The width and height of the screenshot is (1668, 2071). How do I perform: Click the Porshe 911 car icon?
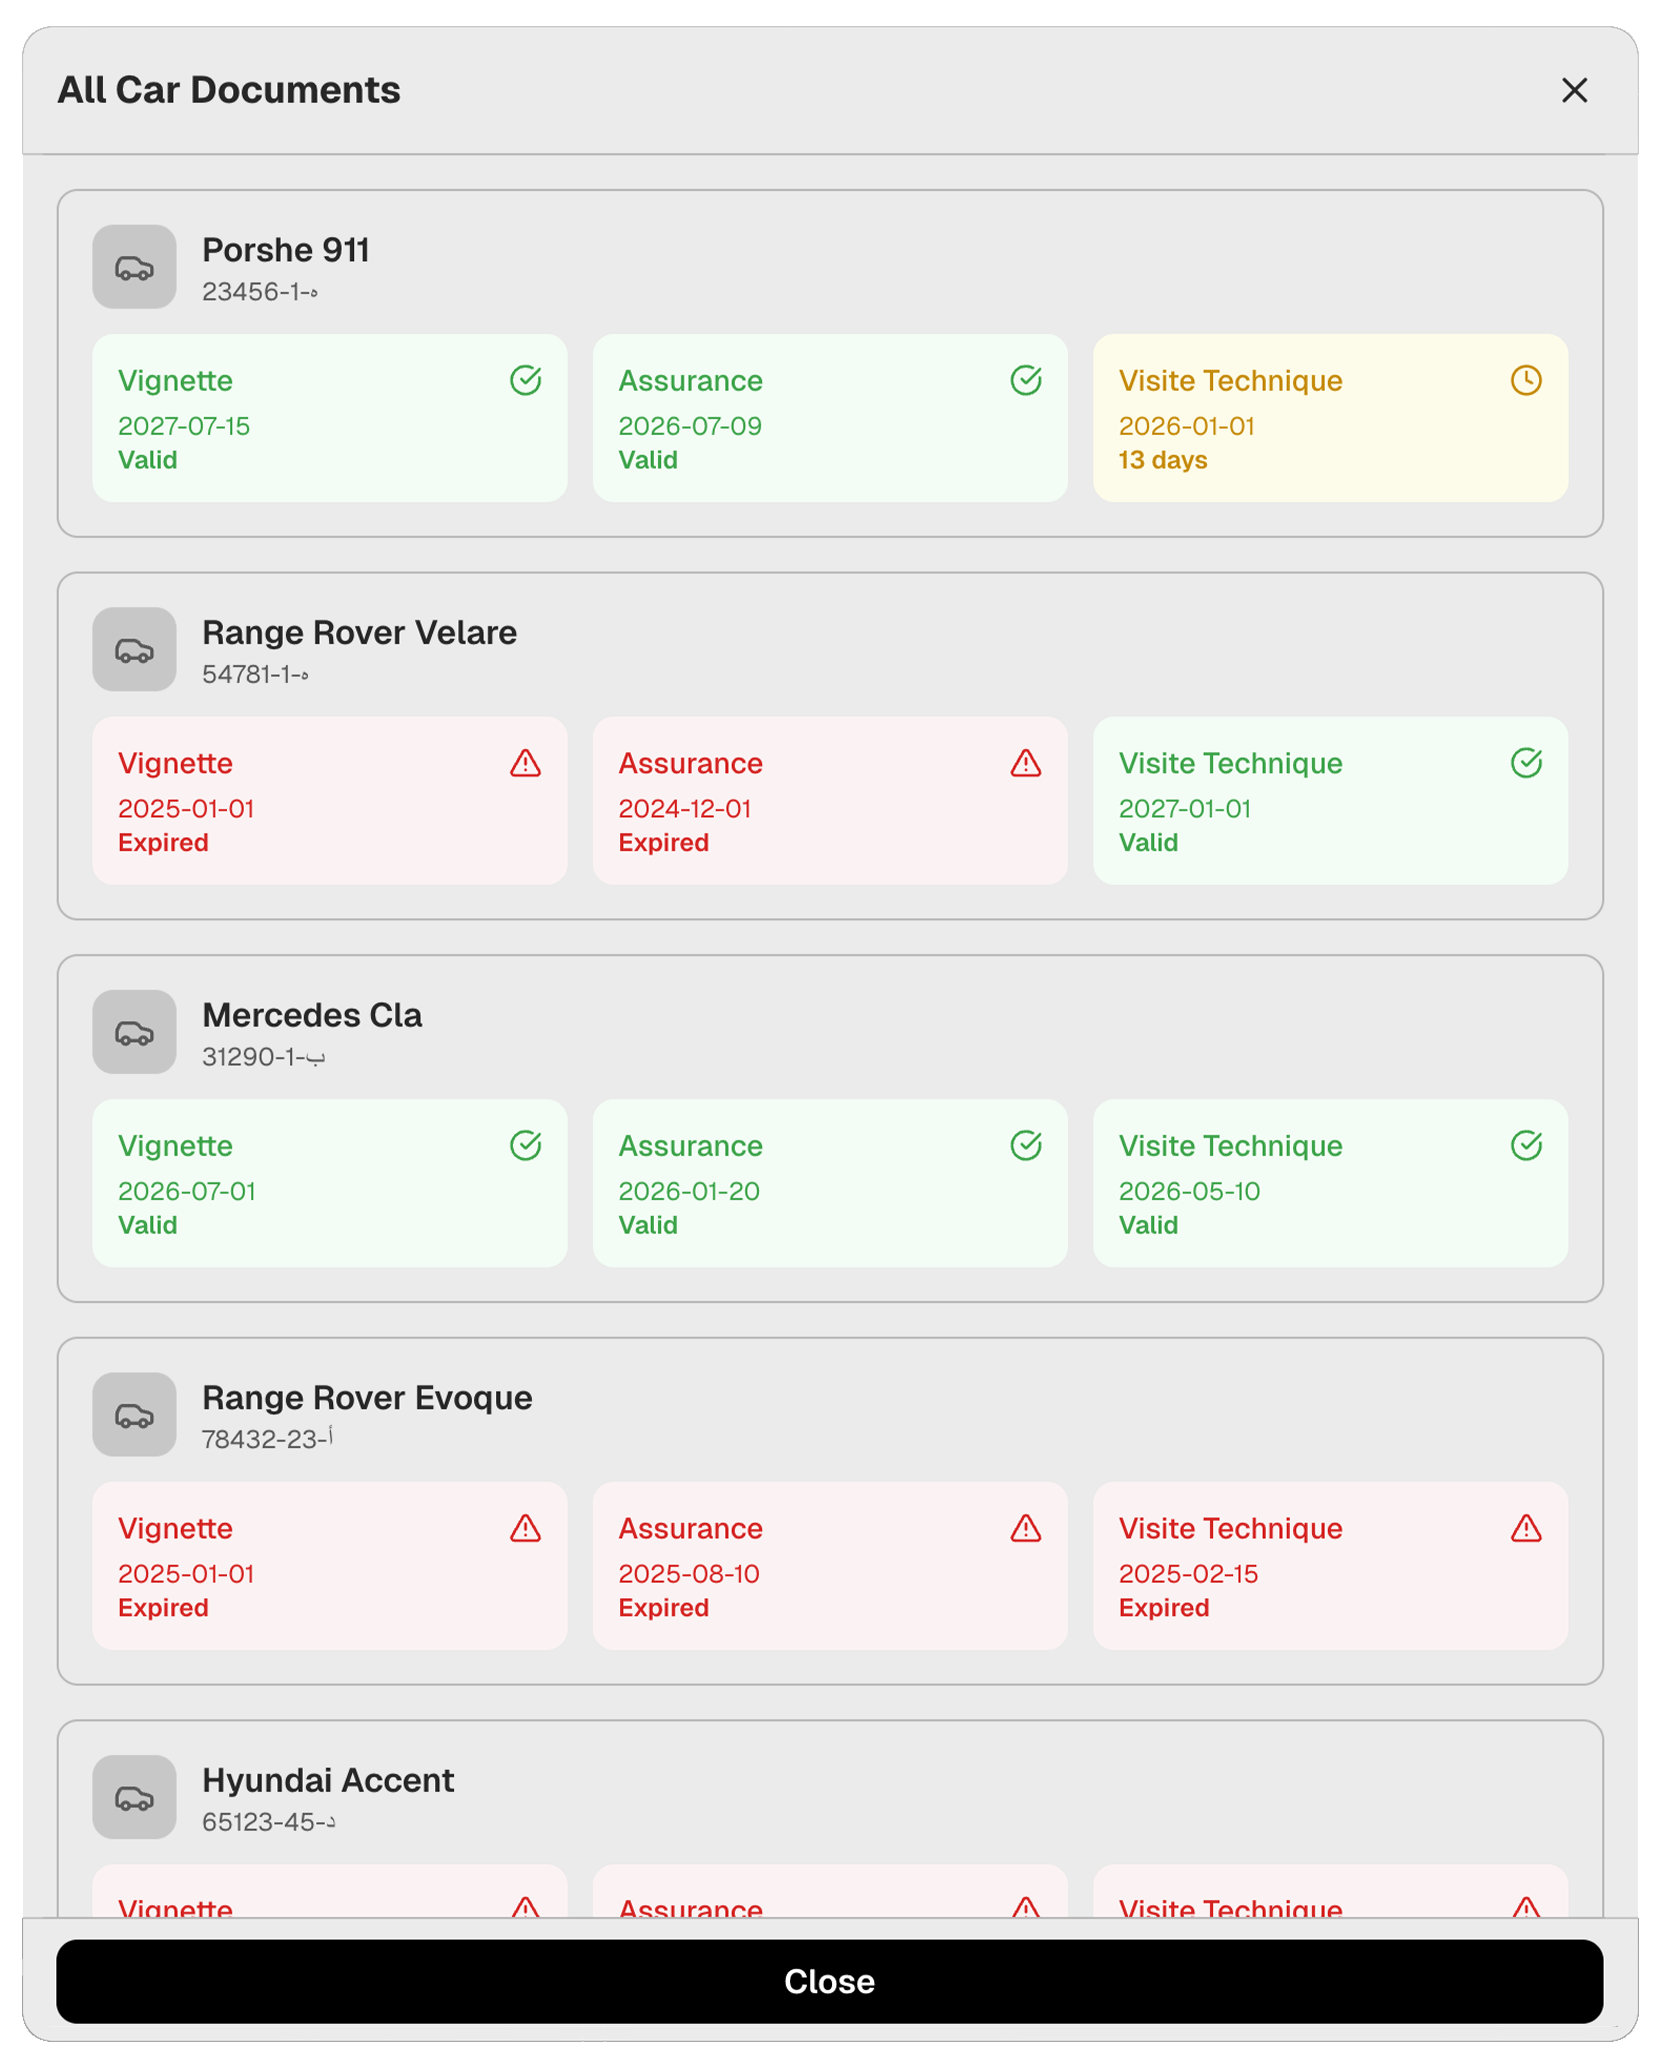coord(134,267)
